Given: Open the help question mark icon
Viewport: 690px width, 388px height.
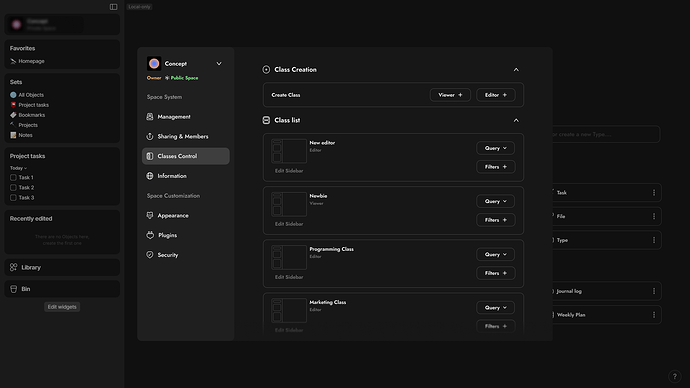Looking at the screenshot, I should pos(675,377).
